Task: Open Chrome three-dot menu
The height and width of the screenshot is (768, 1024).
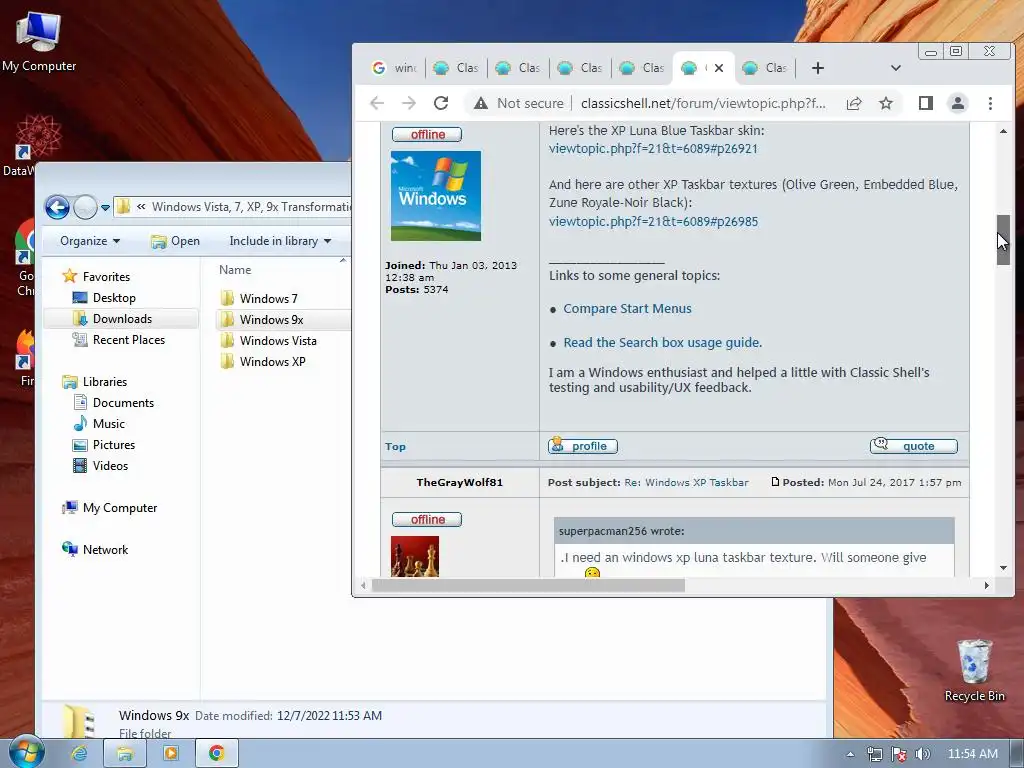Action: [990, 103]
